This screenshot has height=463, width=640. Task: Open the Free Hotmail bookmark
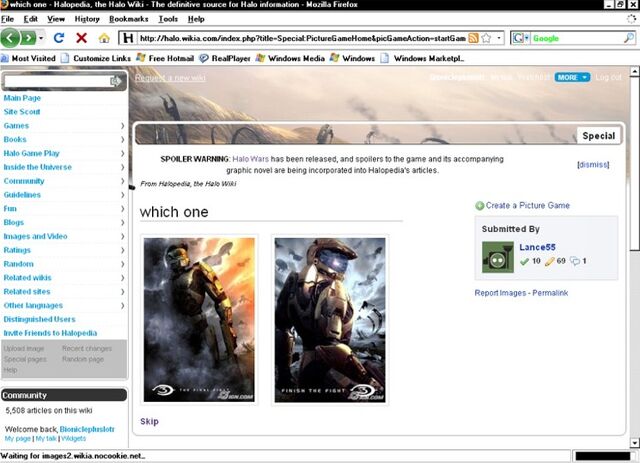tap(165, 58)
